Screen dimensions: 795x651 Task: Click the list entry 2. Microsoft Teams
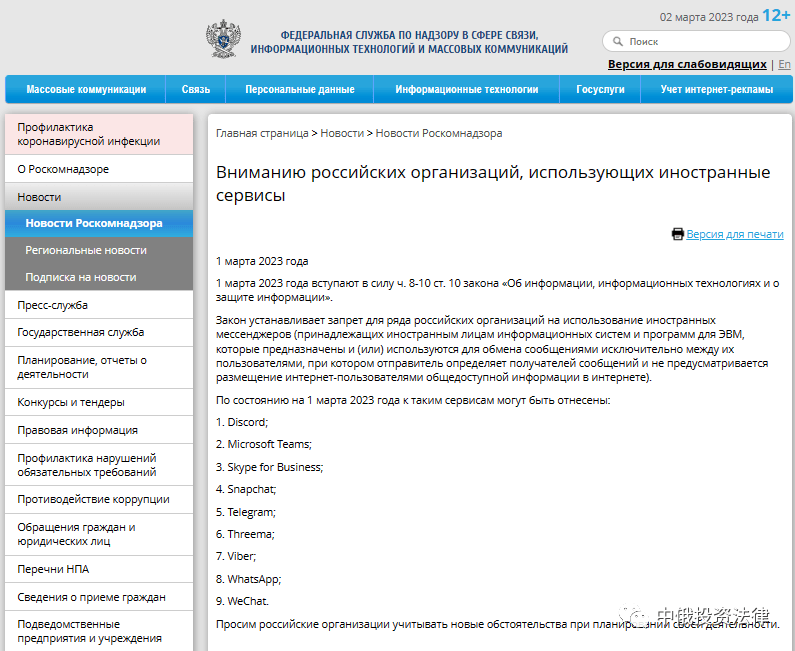coord(264,444)
